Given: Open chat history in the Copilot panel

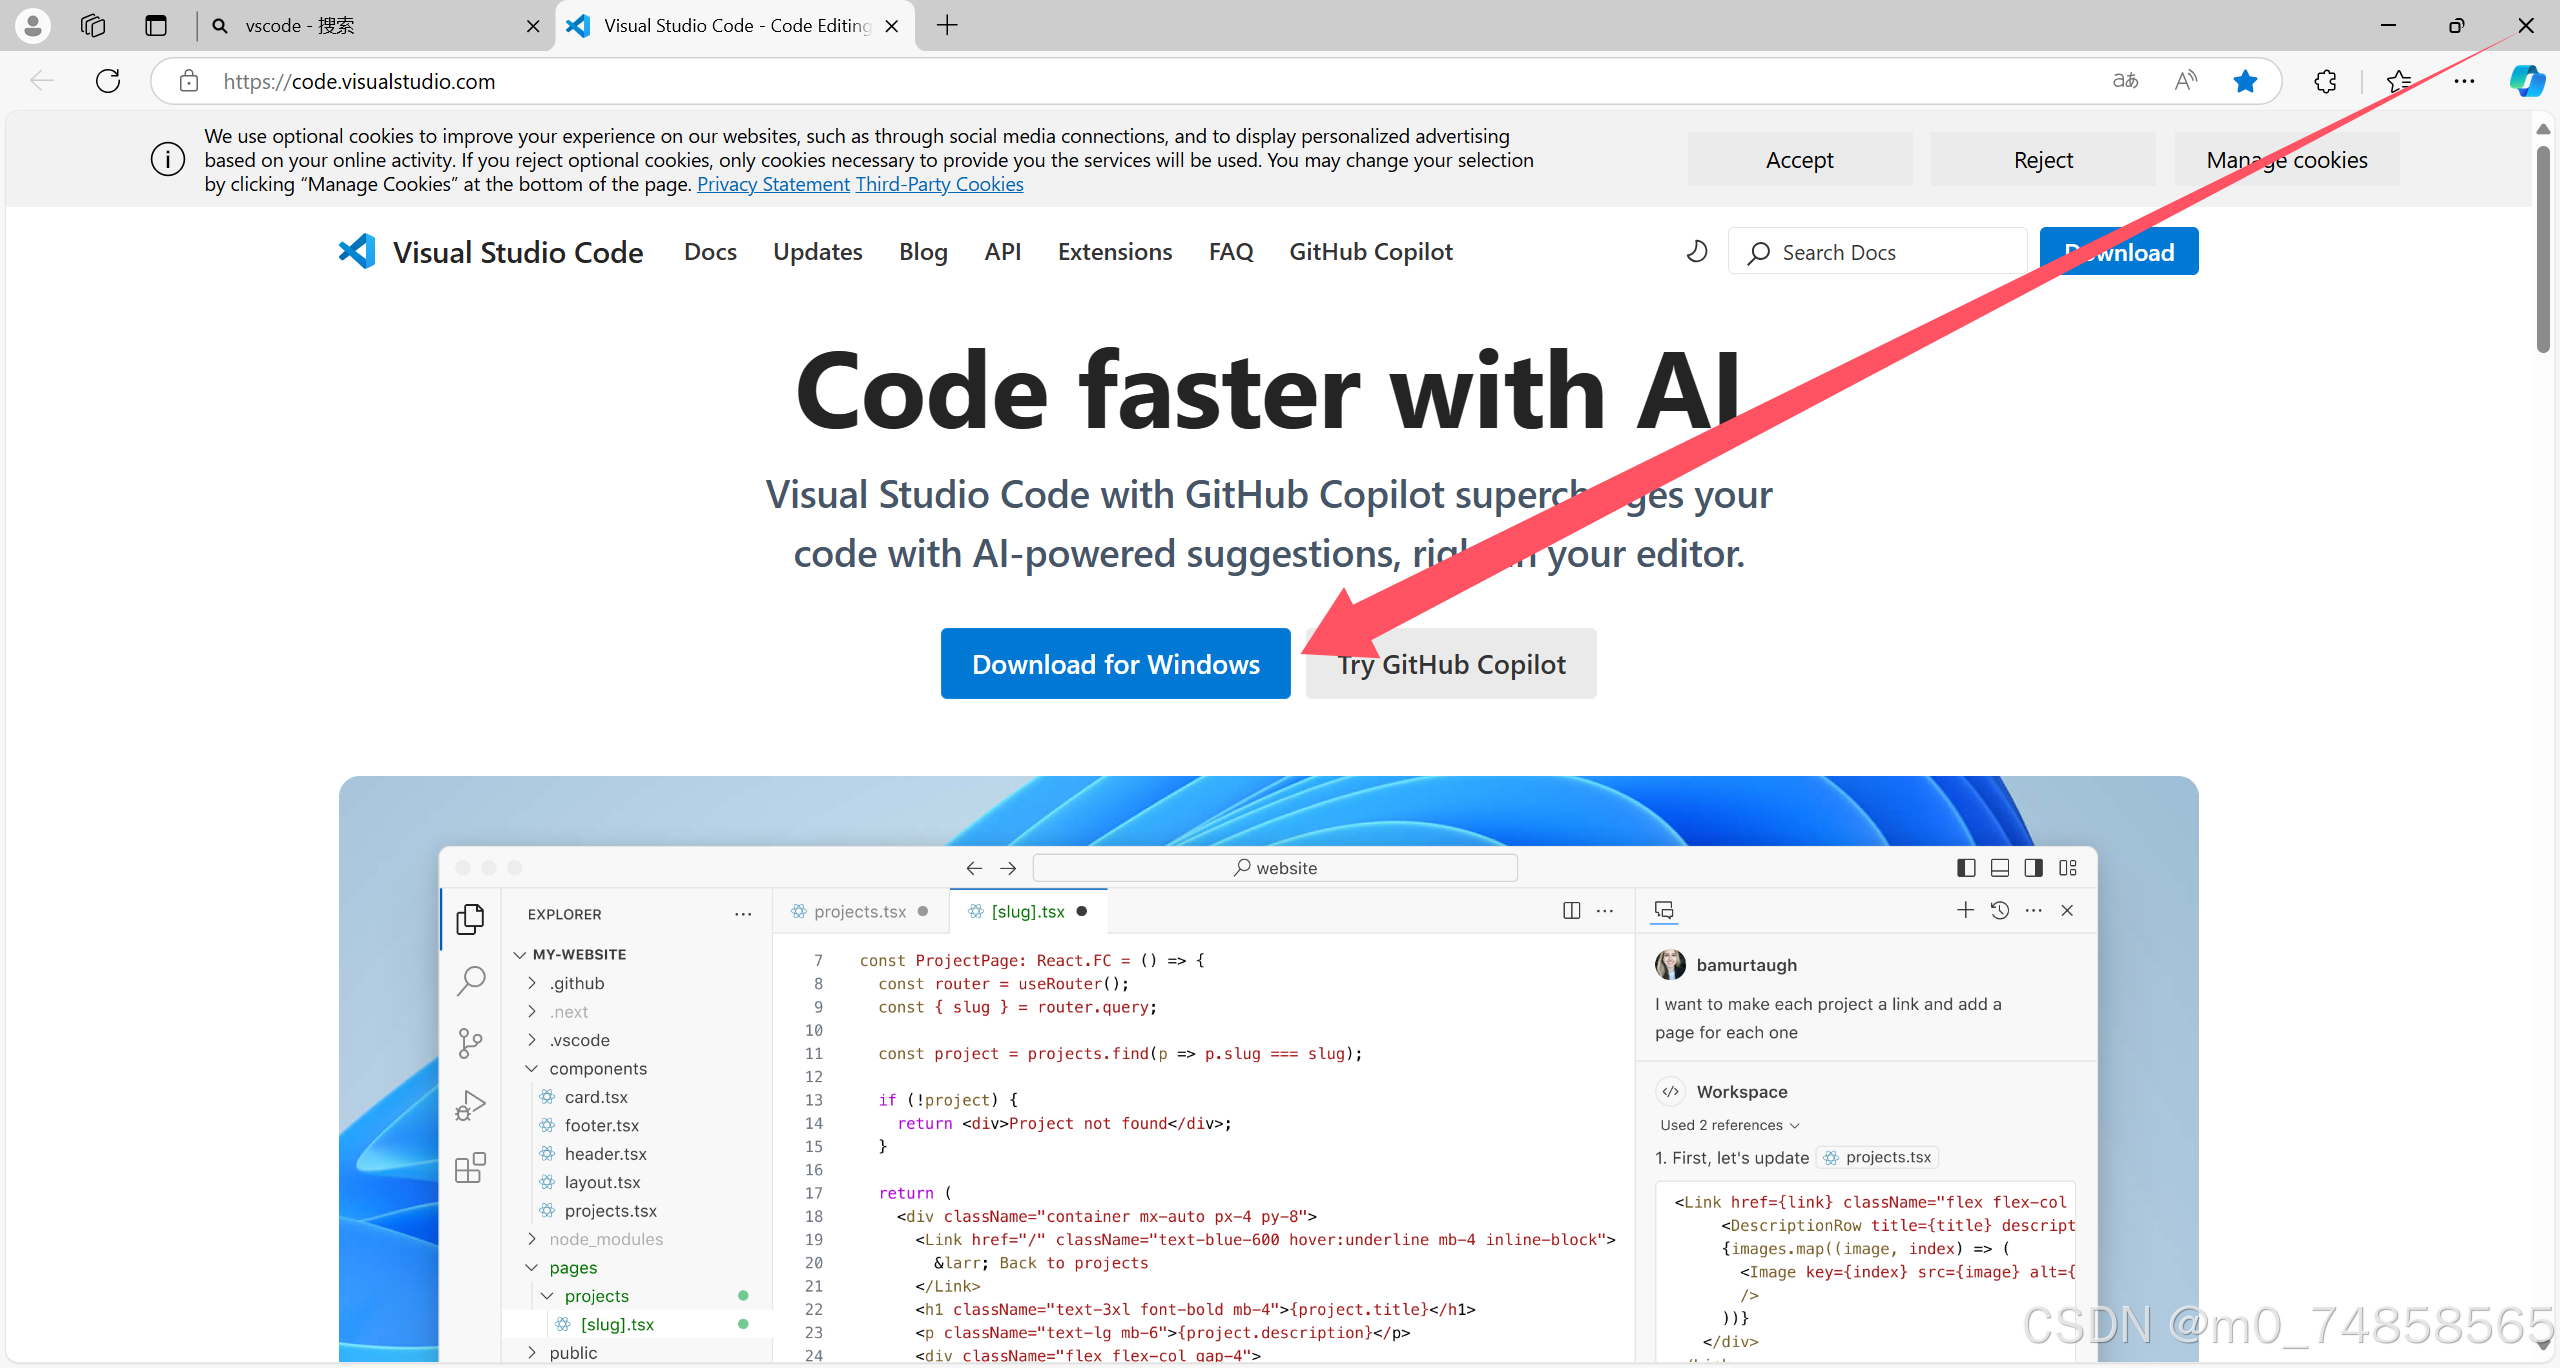Looking at the screenshot, I should 2000,910.
